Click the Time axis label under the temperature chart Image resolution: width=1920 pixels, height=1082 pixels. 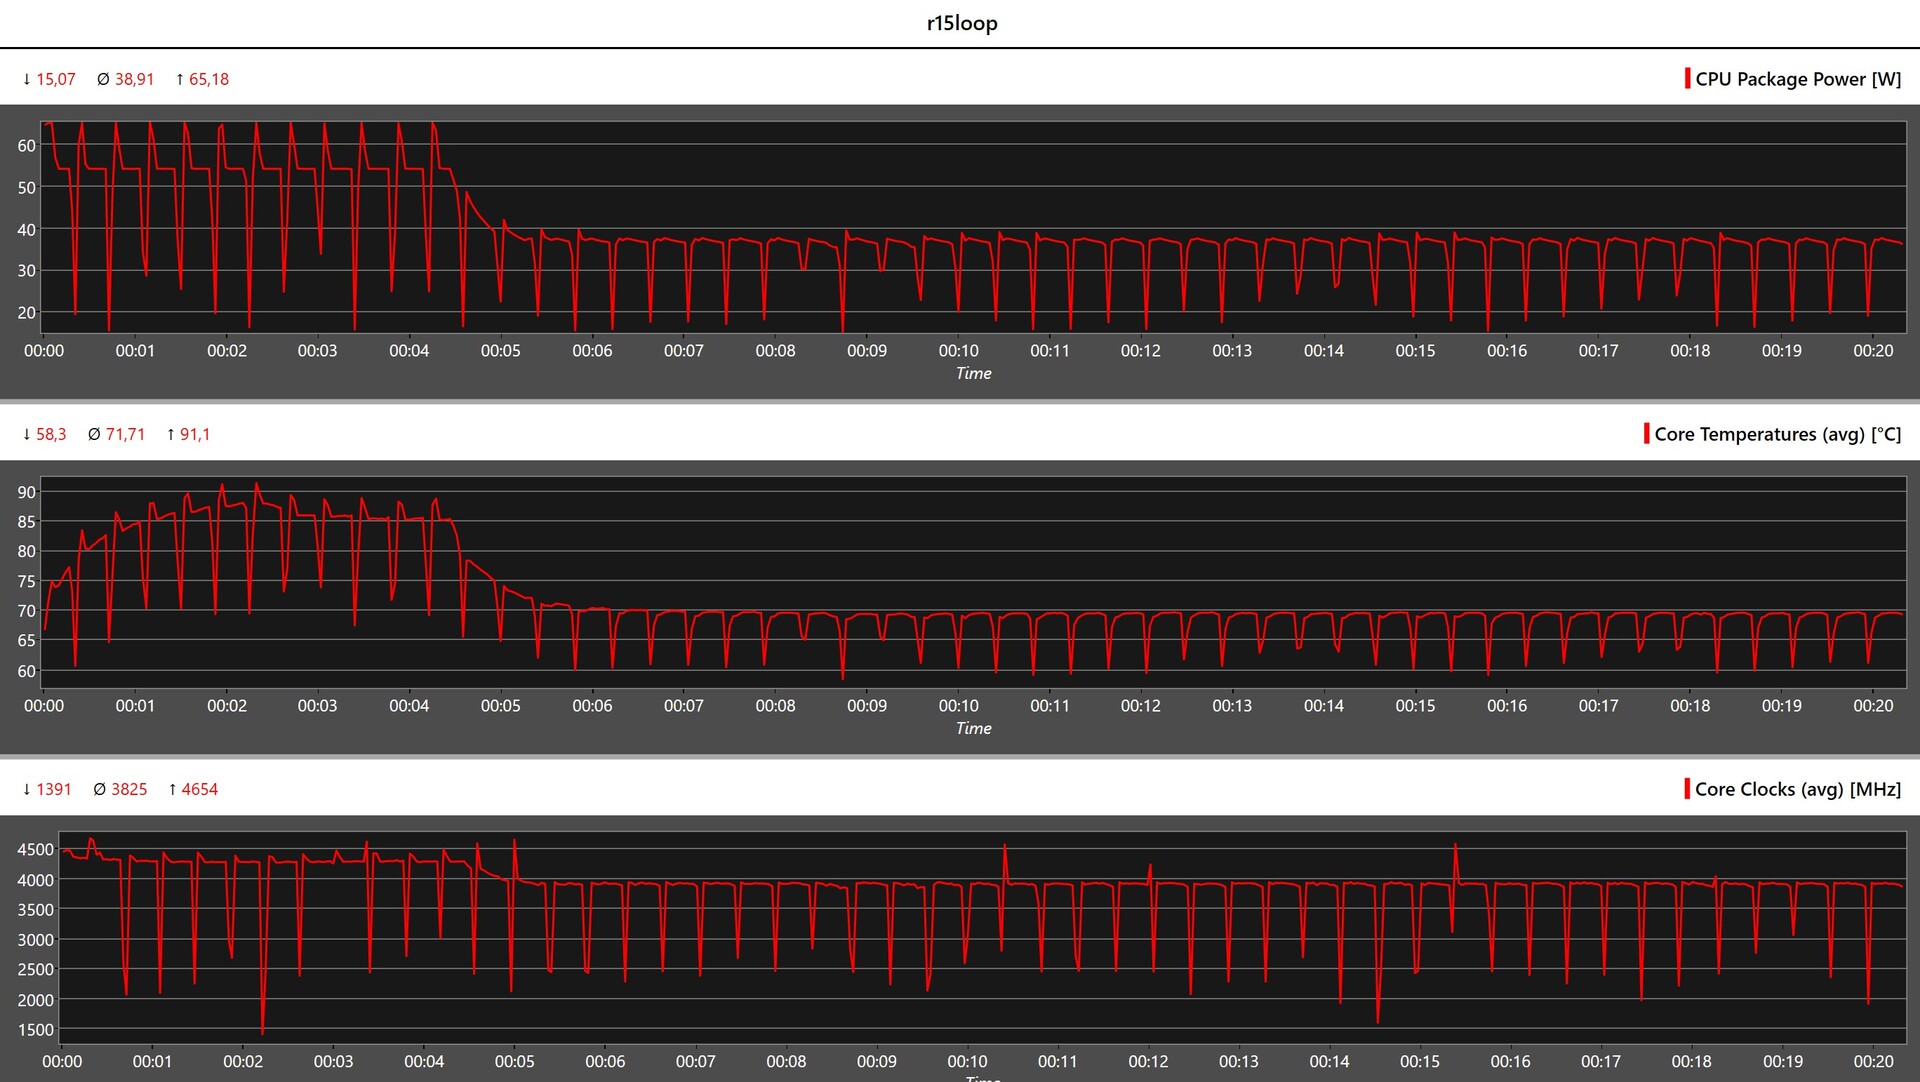click(x=973, y=728)
